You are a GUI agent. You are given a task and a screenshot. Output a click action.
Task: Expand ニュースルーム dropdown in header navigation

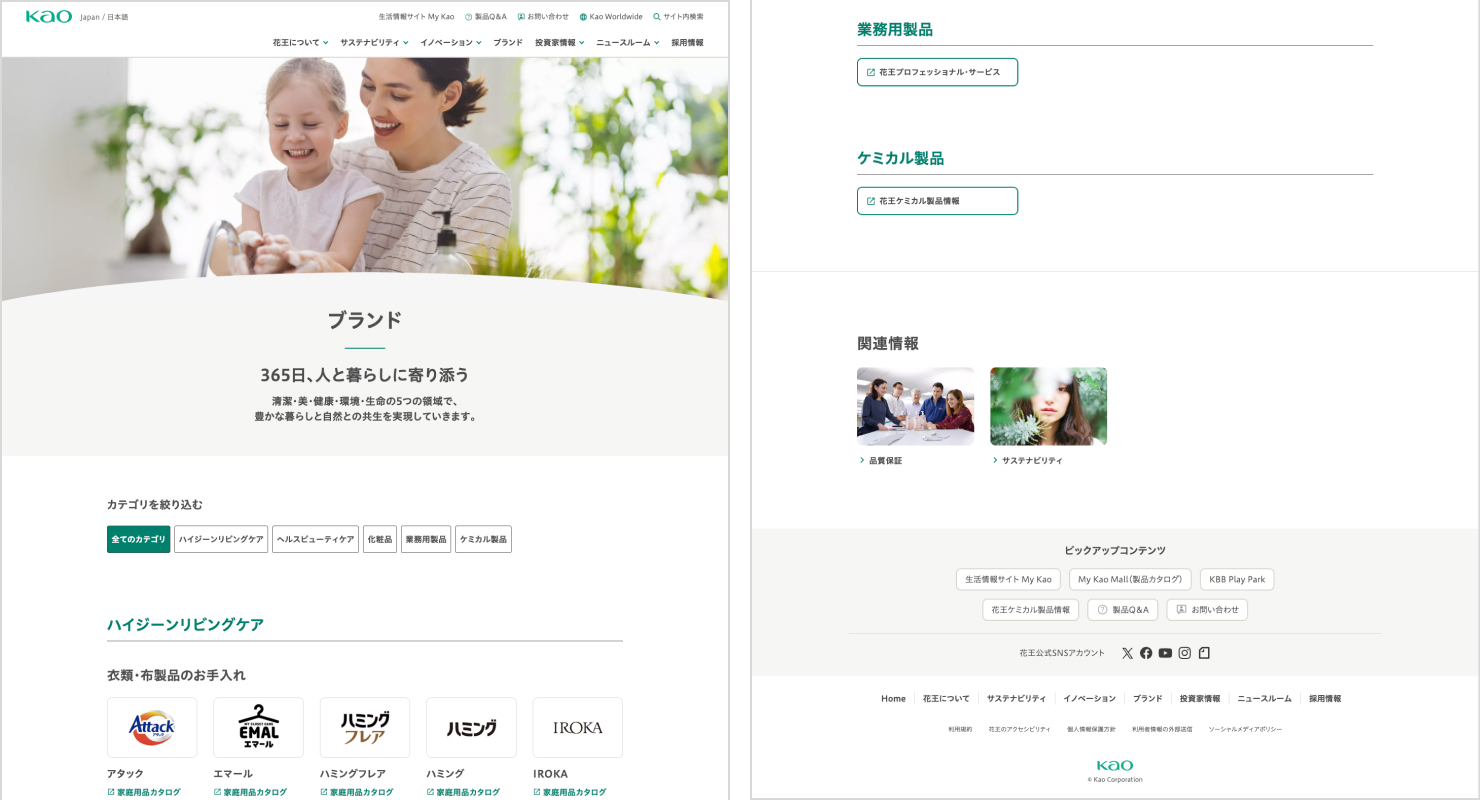point(628,43)
